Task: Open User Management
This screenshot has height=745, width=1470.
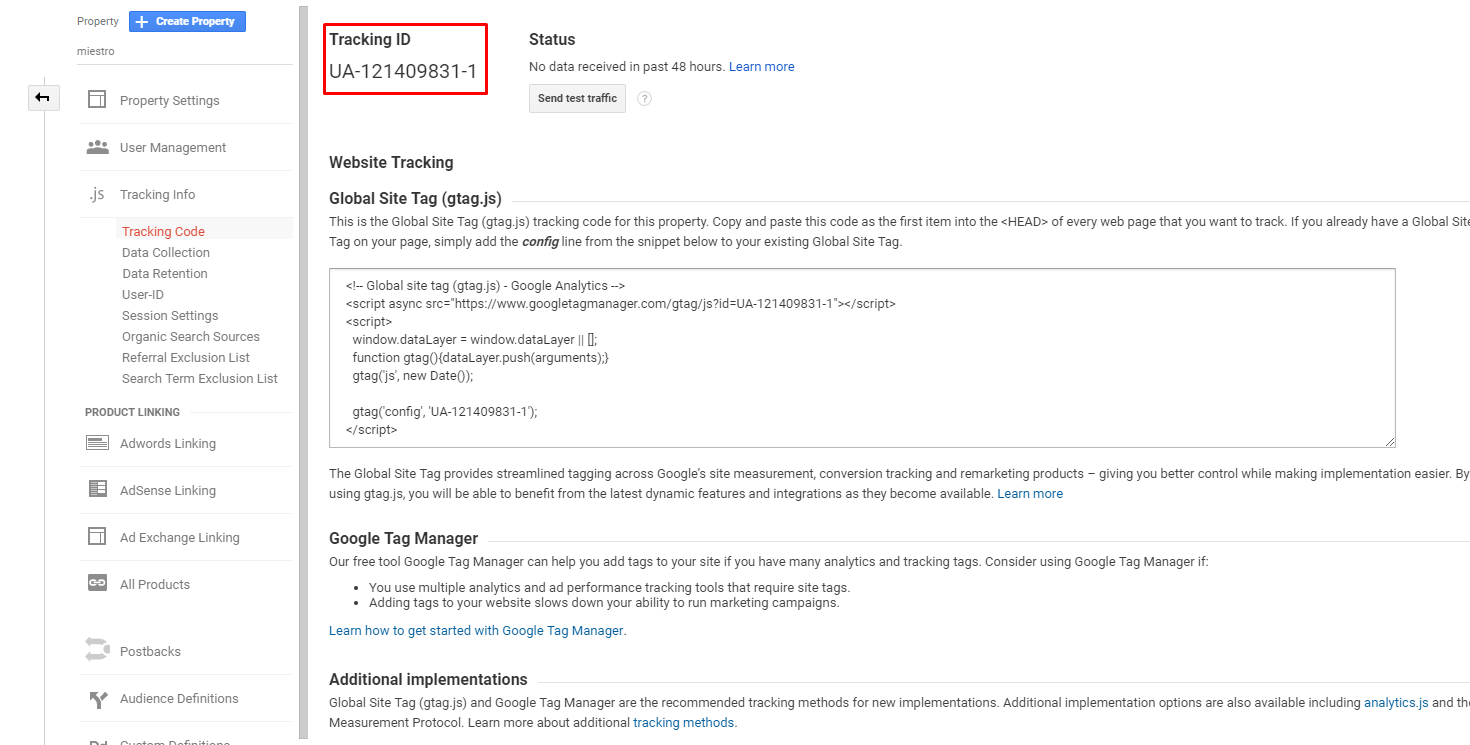Action: pyautogui.click(x=173, y=147)
